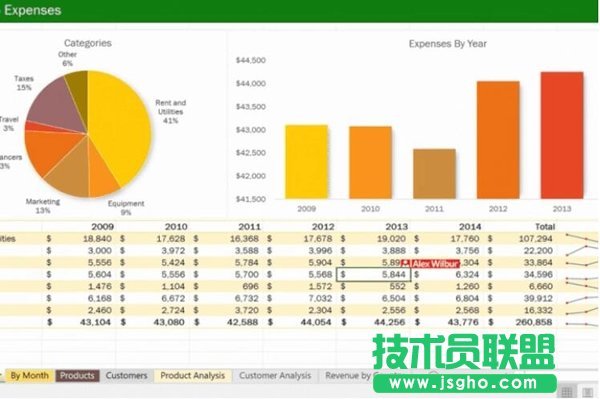Click the Marketing 13% data label
Viewport: 600px width, 399px height.
(43, 206)
